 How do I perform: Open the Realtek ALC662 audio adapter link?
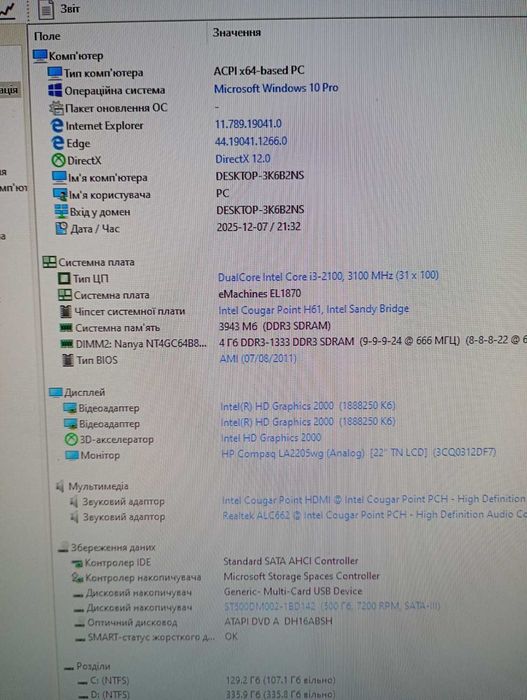(374, 515)
